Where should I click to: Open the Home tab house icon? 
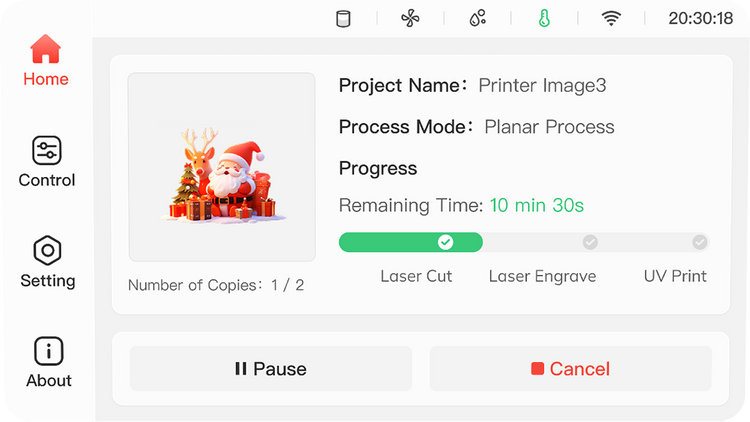(x=45, y=49)
